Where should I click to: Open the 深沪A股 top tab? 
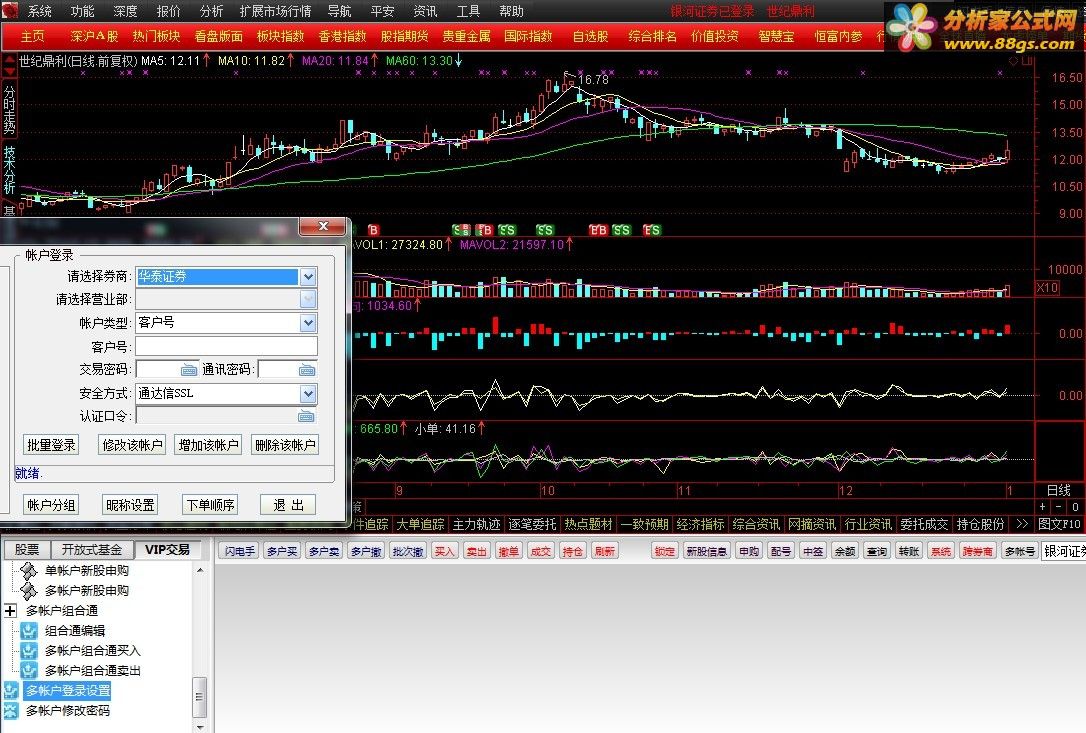[94, 36]
